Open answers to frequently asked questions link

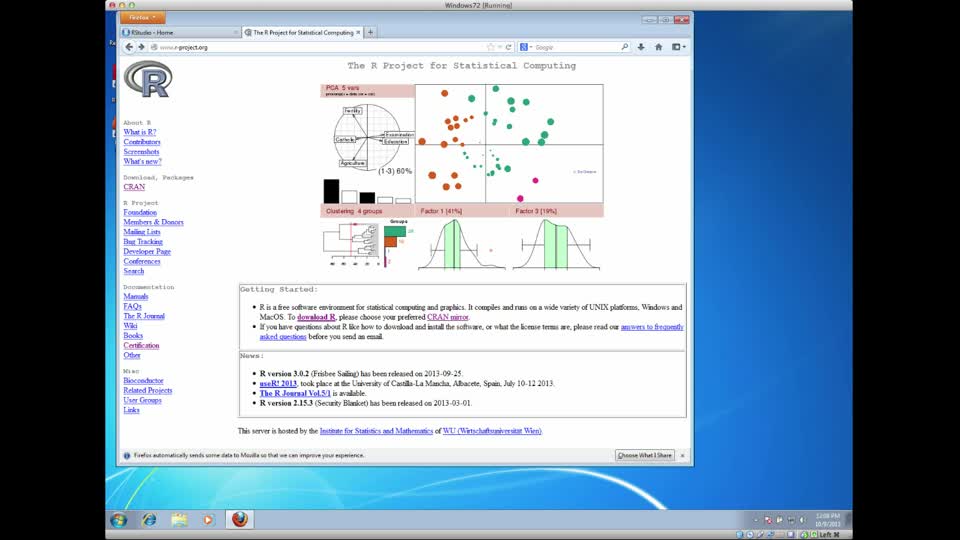[652, 327]
